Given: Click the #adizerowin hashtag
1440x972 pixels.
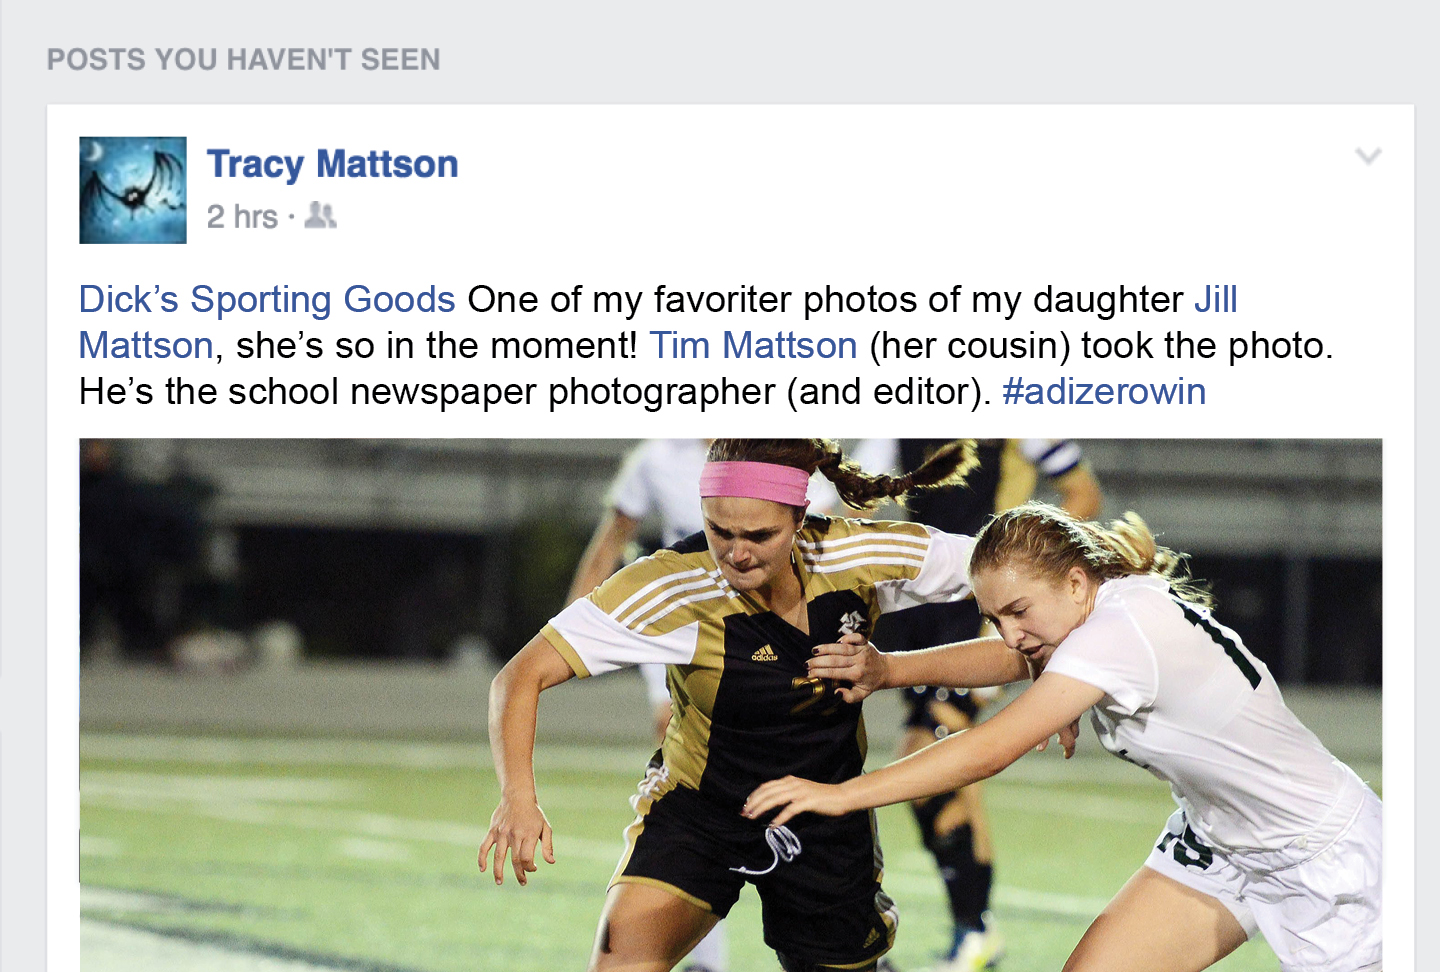Looking at the screenshot, I should 1104,391.
